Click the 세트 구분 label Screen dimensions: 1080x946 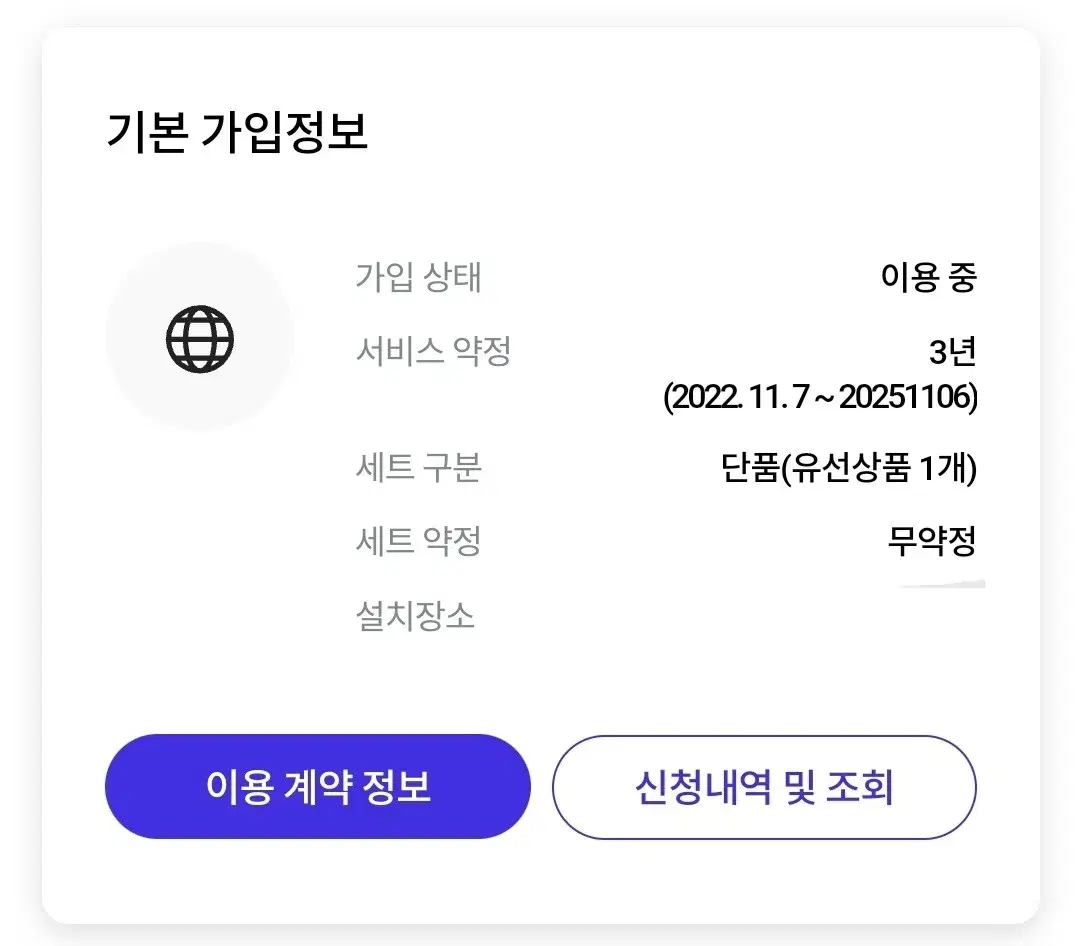coord(418,467)
